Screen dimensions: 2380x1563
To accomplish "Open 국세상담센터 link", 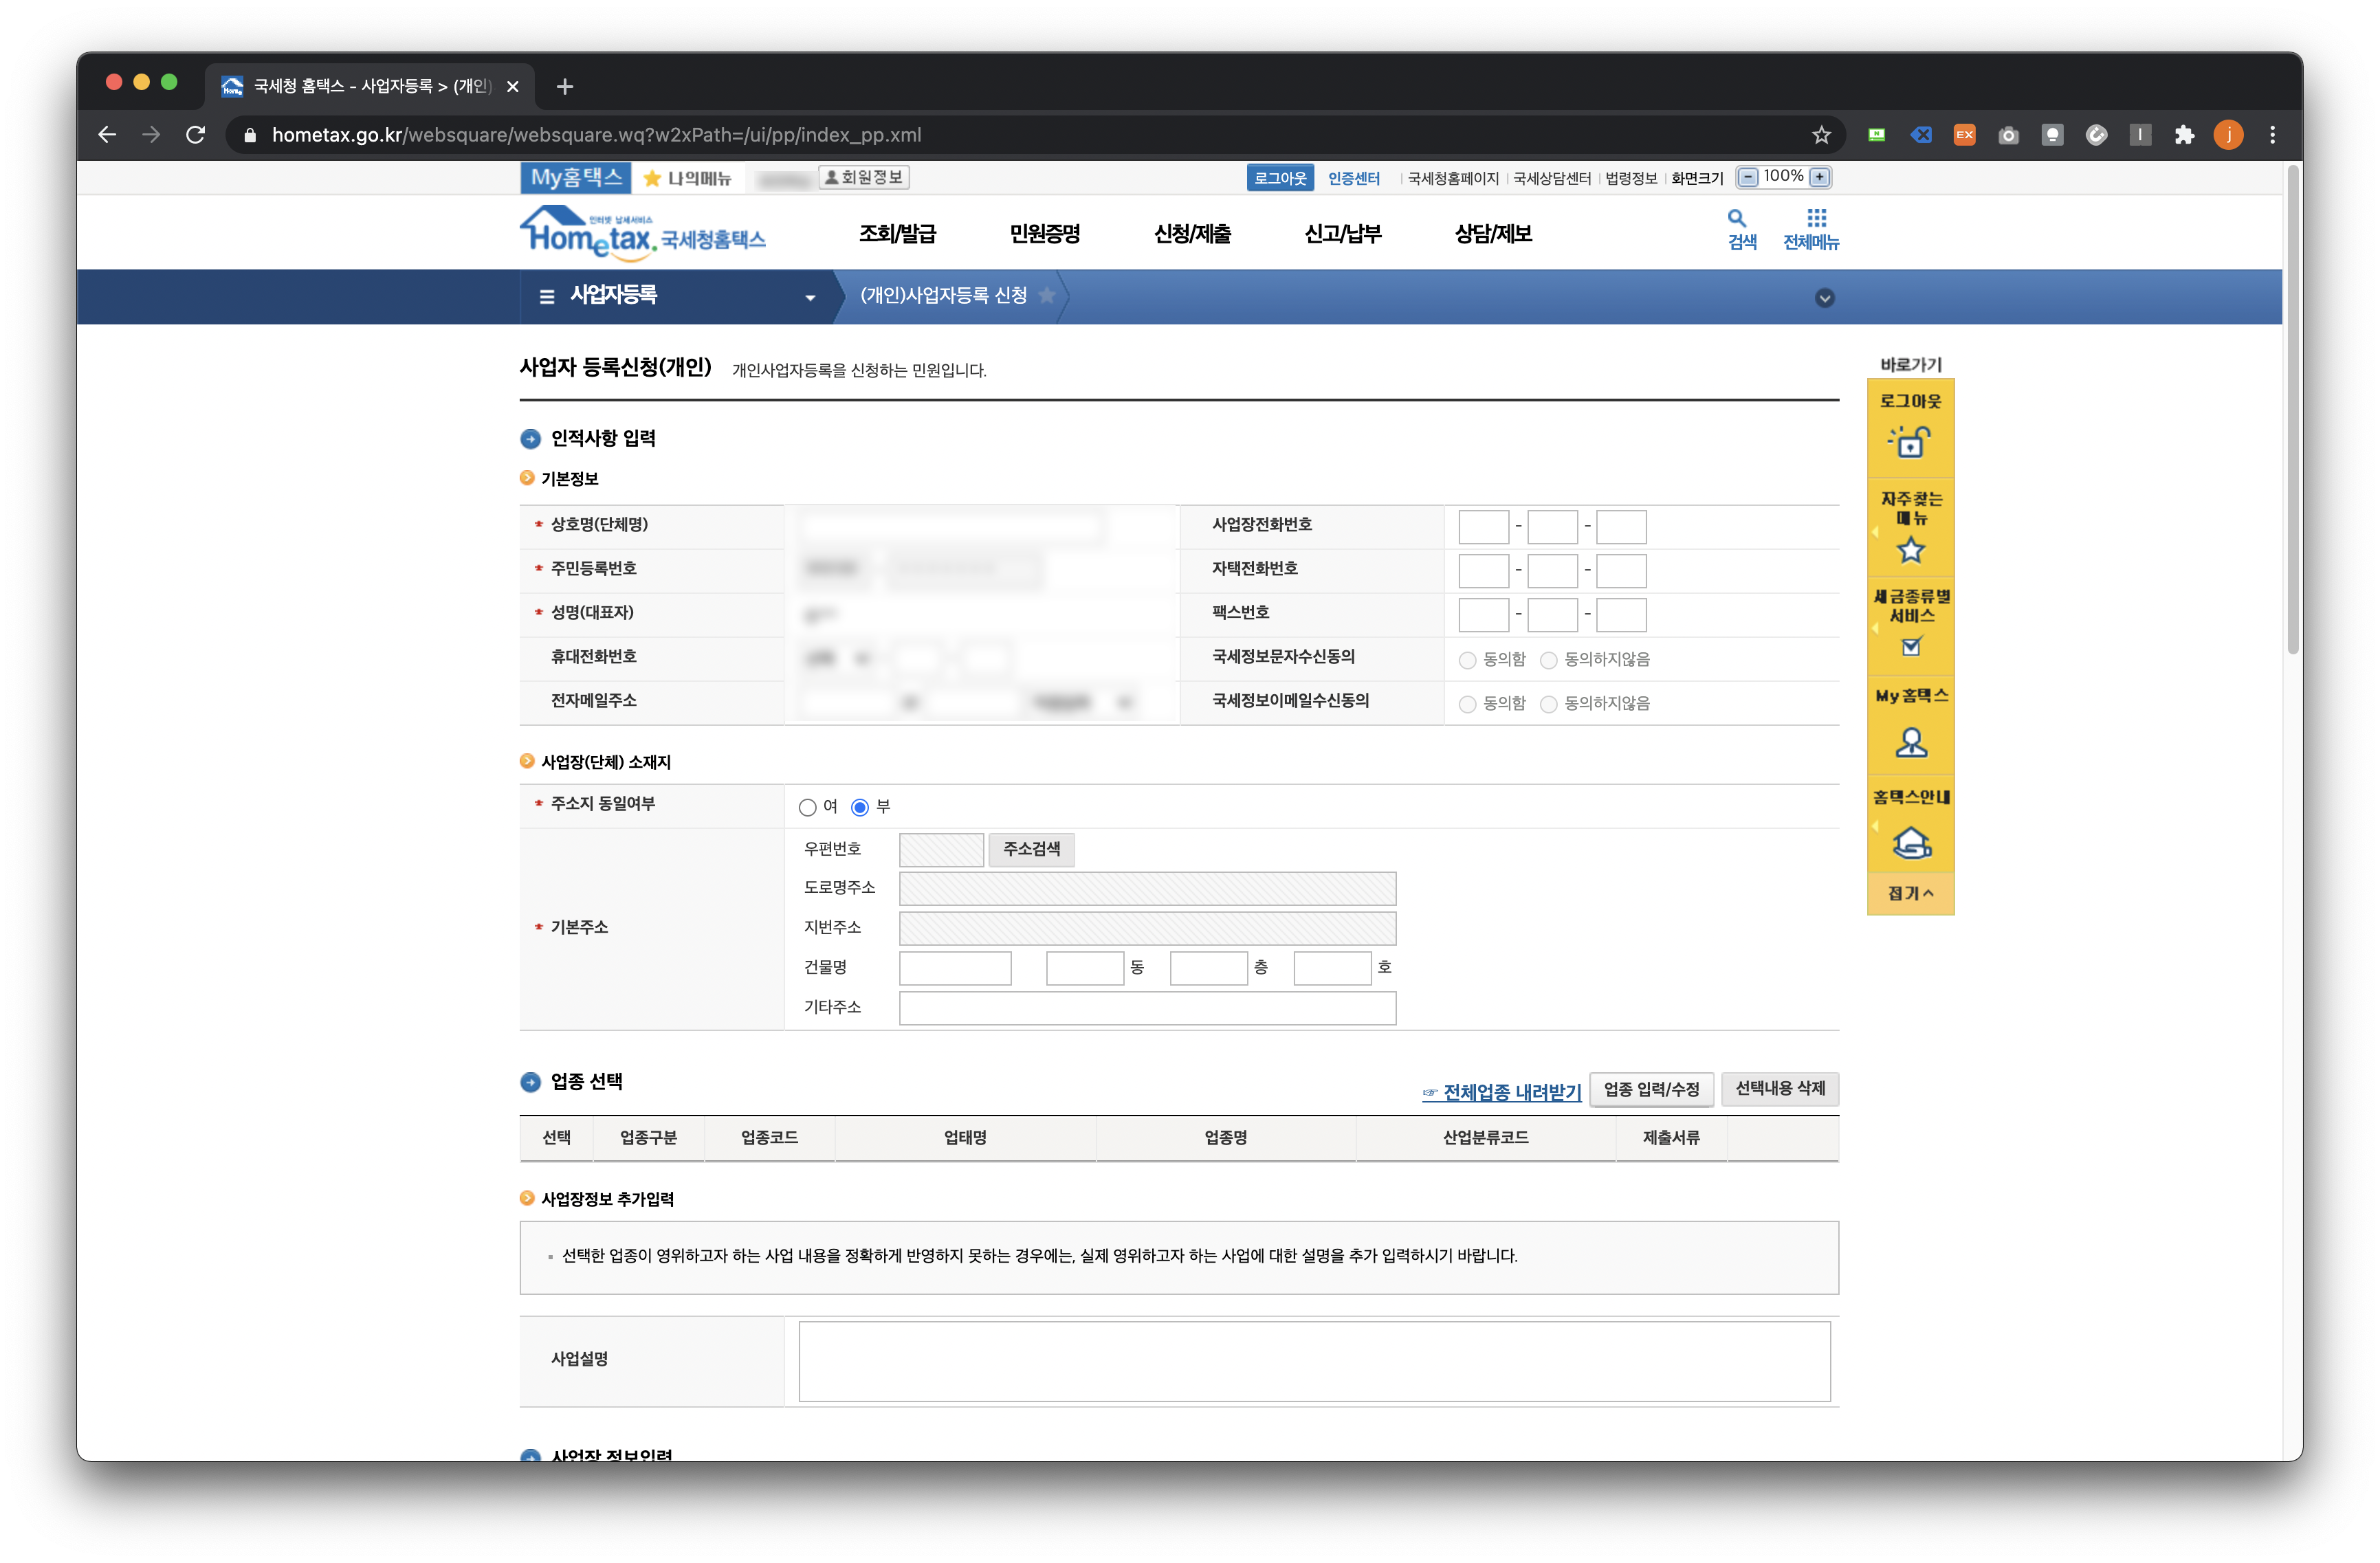I will 1551,178.
